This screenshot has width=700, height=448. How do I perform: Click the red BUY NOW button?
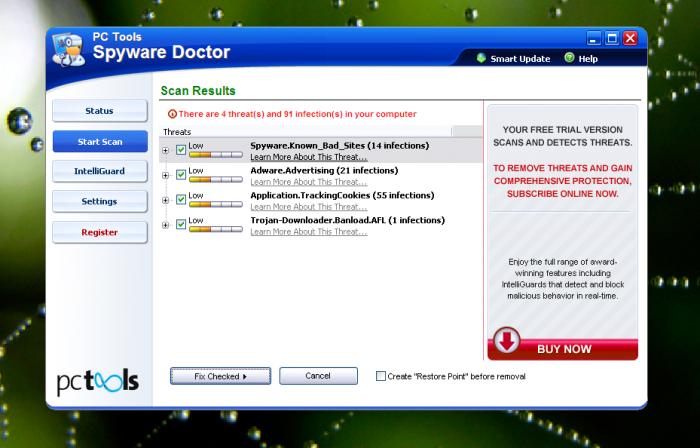coord(563,349)
